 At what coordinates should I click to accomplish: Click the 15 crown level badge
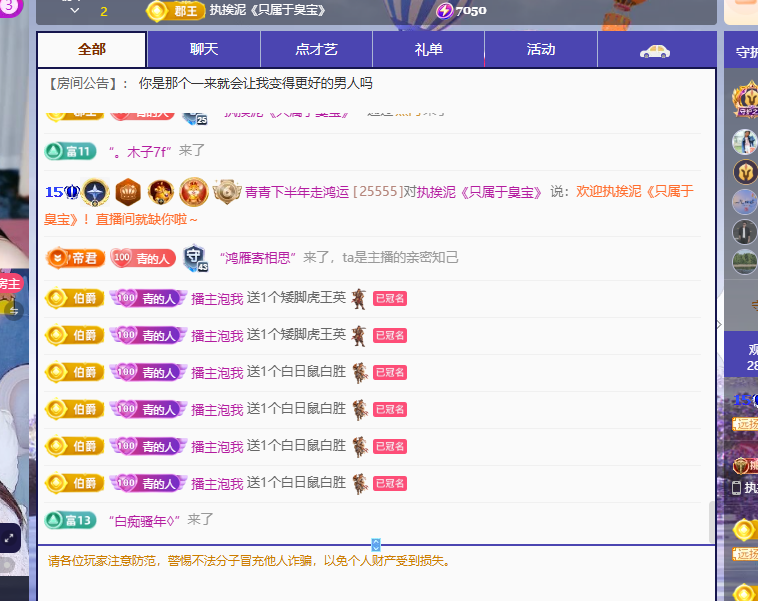[62, 192]
